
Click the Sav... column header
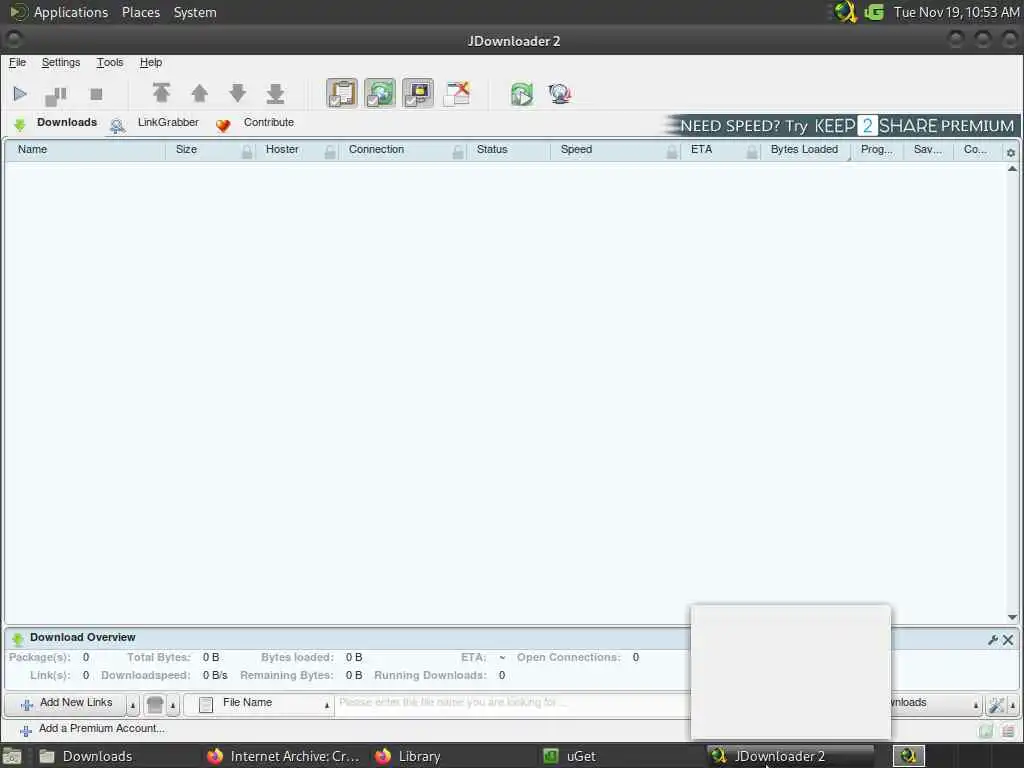point(927,150)
